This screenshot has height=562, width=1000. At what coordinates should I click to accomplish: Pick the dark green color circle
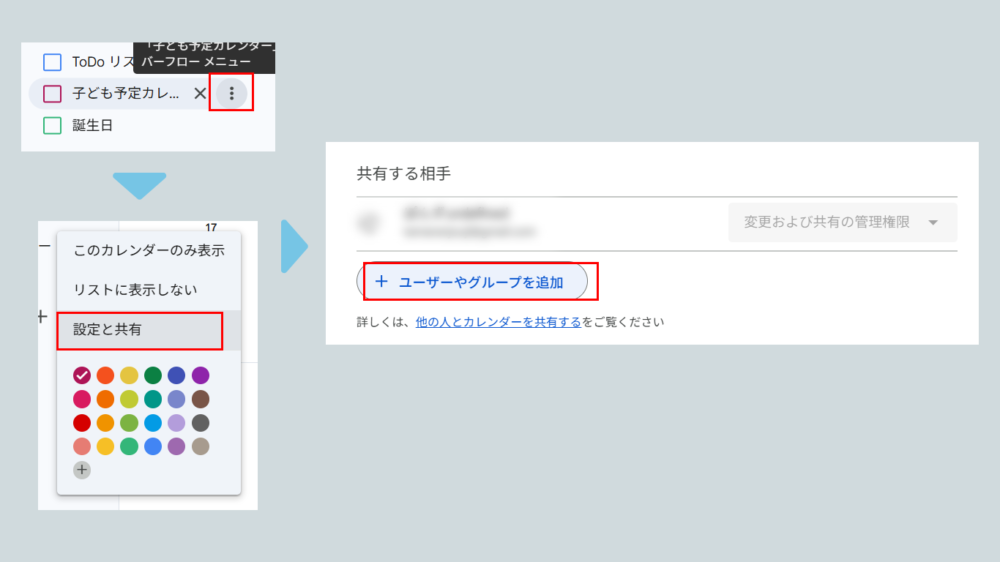pos(153,375)
